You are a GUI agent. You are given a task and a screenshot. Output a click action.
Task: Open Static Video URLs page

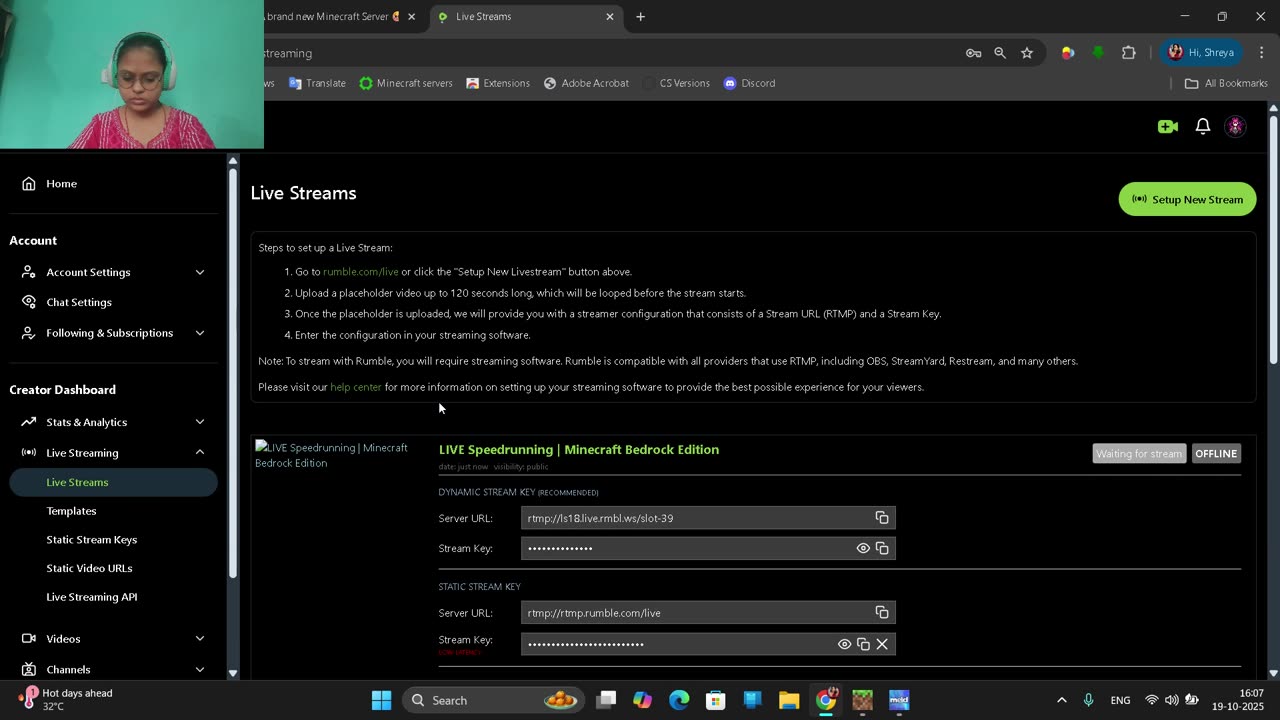(x=89, y=568)
